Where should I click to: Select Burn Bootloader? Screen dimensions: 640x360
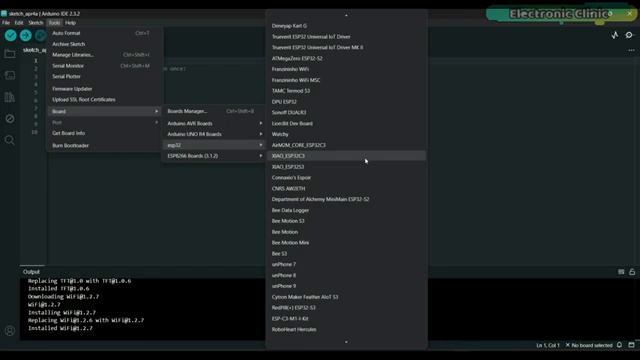pos(104,145)
